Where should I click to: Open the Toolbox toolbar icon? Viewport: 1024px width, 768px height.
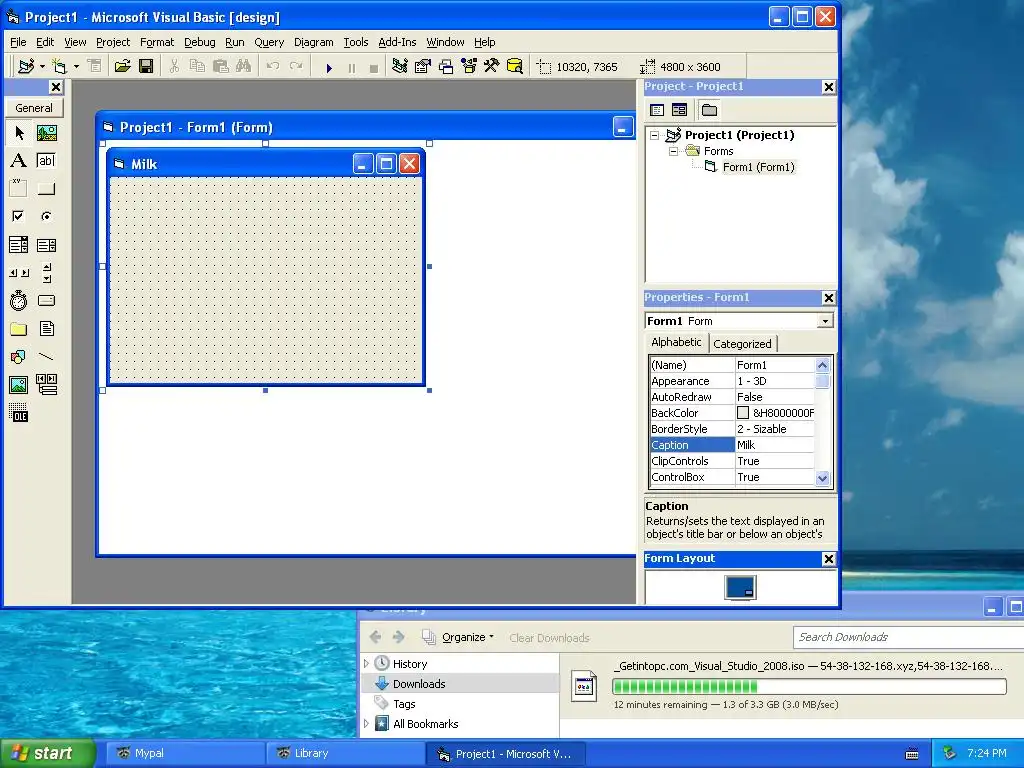point(492,67)
